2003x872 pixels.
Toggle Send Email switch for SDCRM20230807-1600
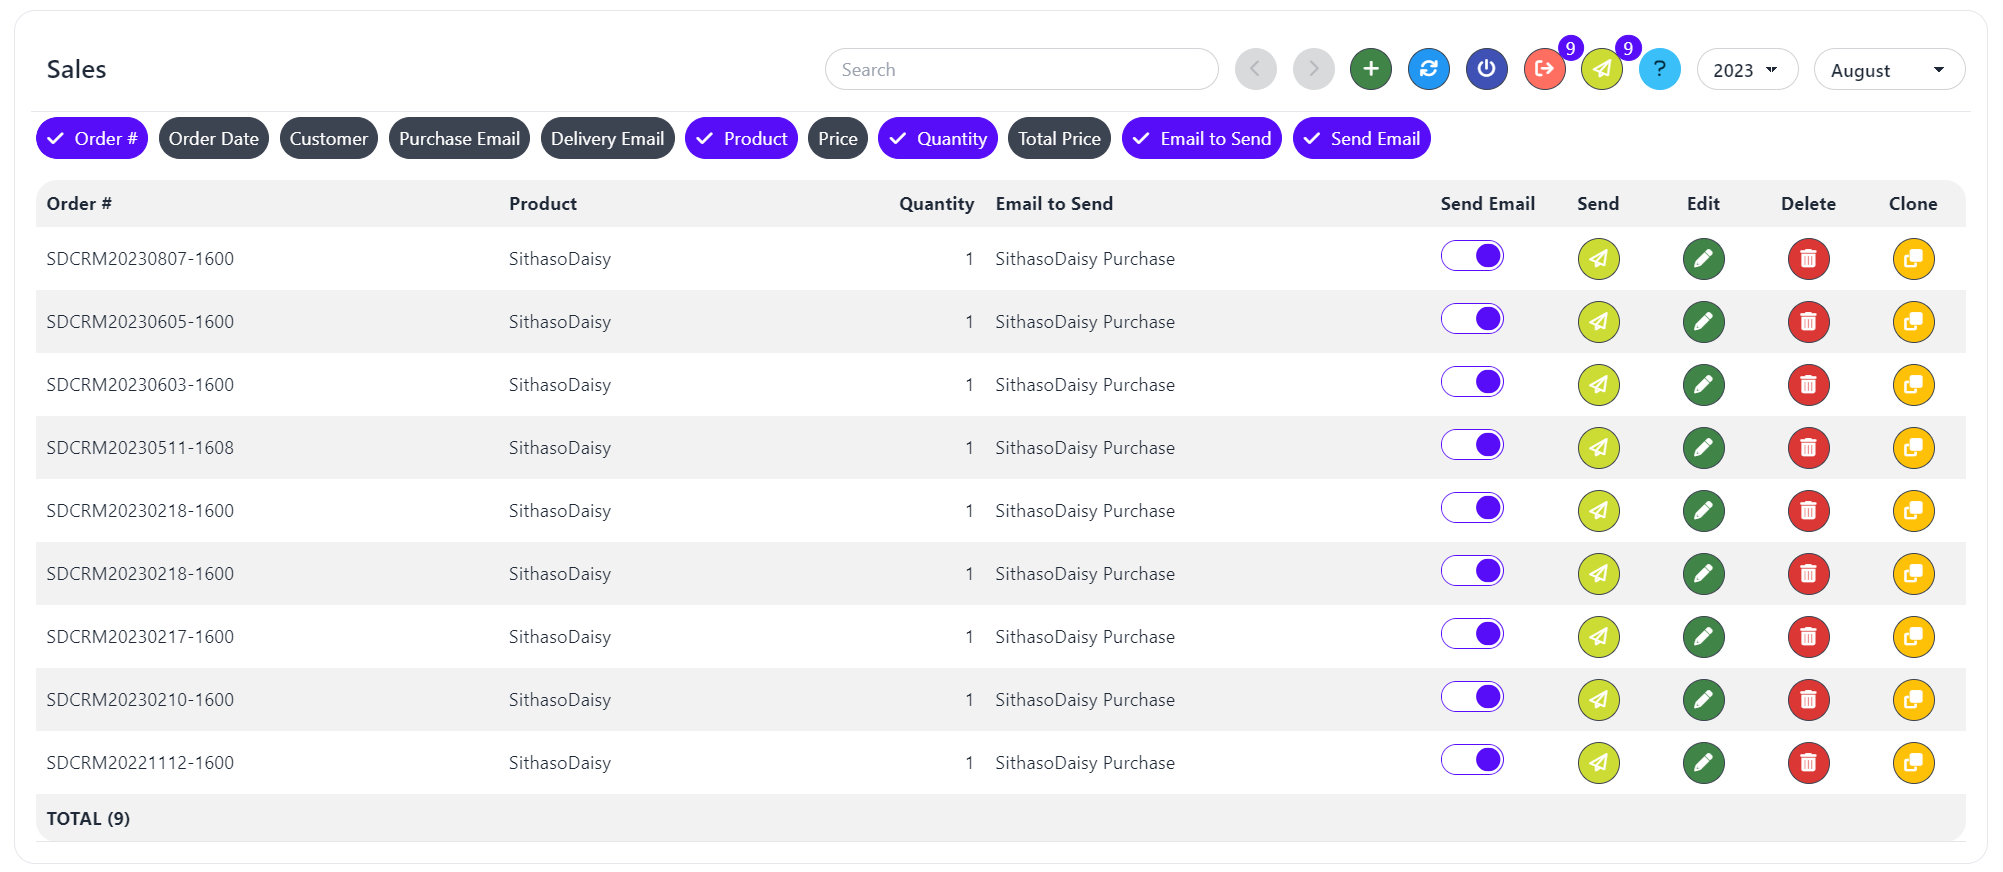[1472, 256]
